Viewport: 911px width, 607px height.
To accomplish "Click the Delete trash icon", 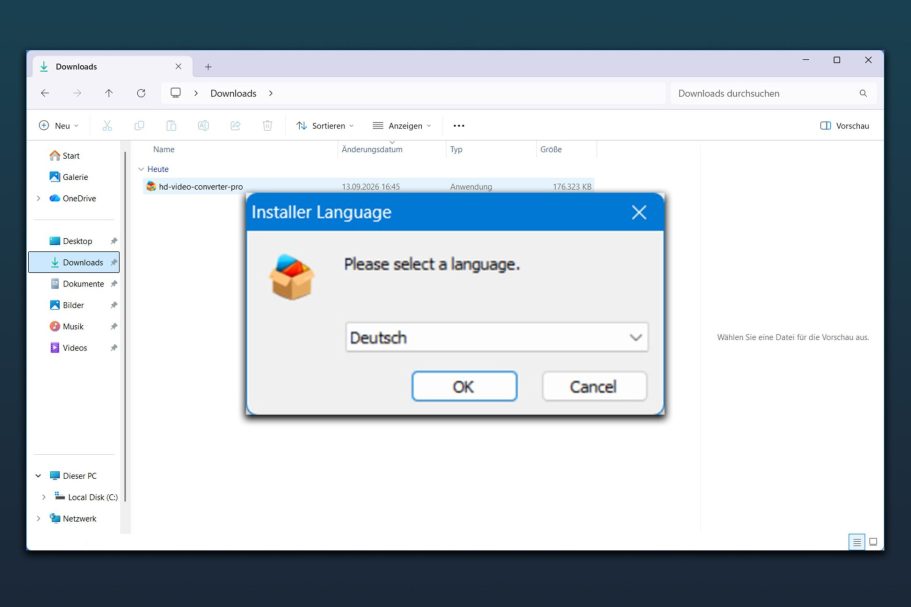I will point(267,125).
